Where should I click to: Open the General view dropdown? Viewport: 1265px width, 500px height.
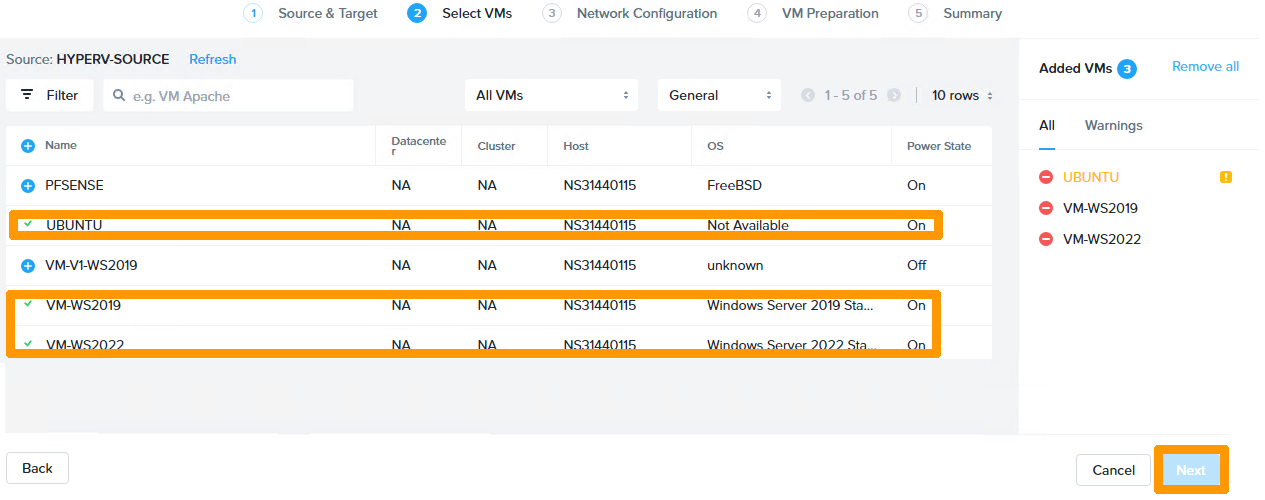(x=718, y=96)
